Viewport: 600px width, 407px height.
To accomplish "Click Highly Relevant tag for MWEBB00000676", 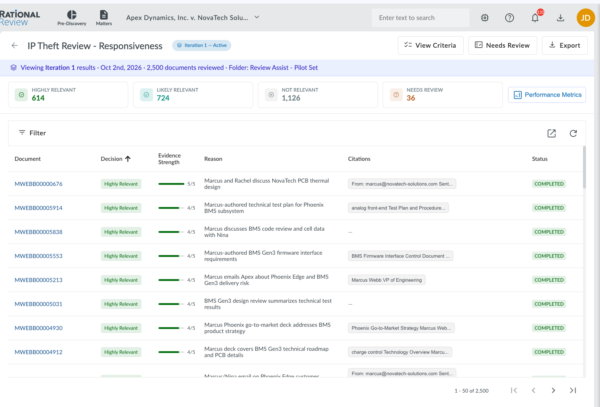I will [121, 184].
